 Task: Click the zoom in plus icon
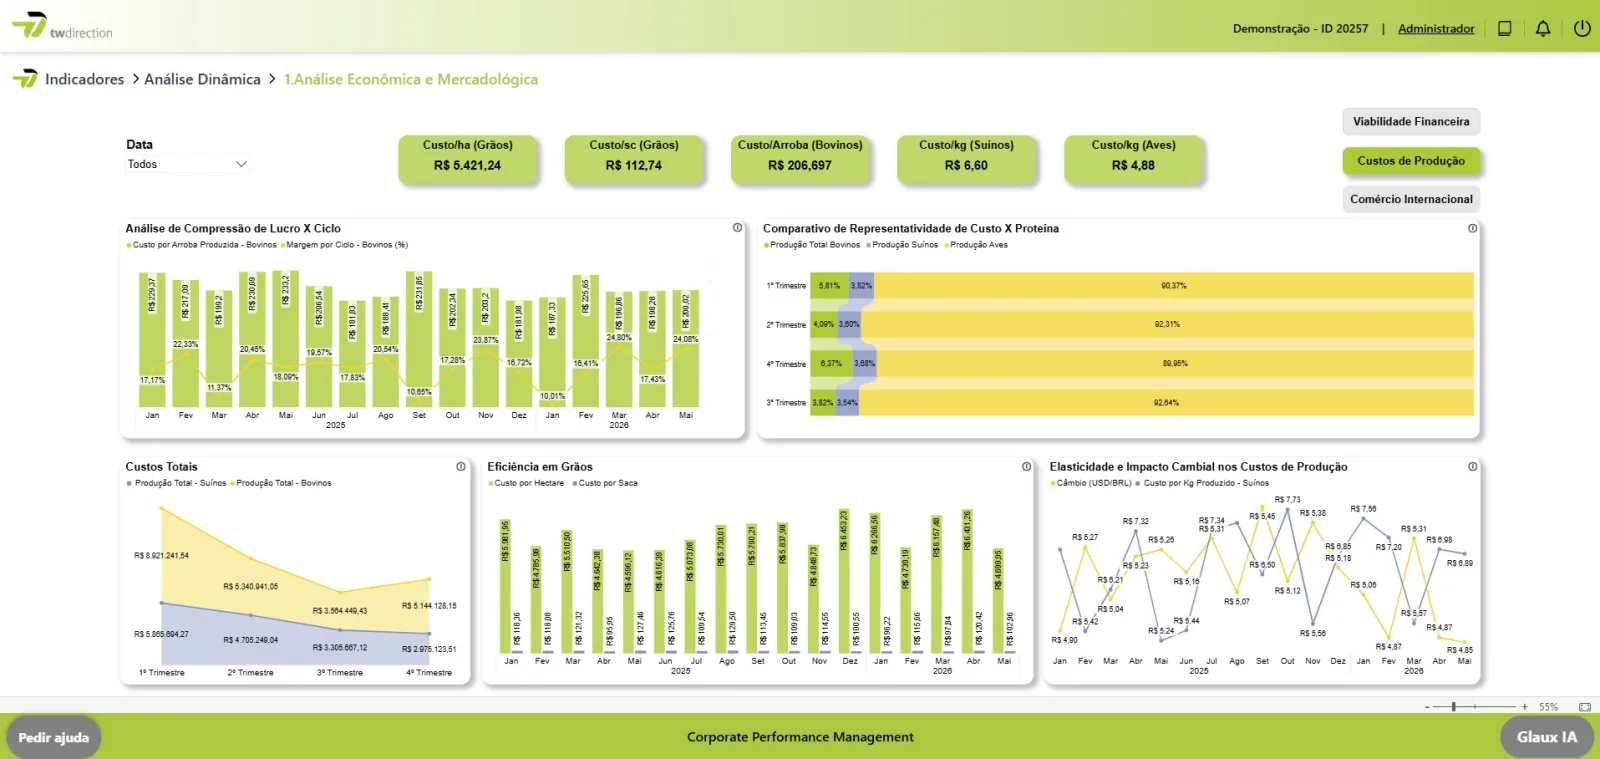pyautogui.click(x=1524, y=707)
